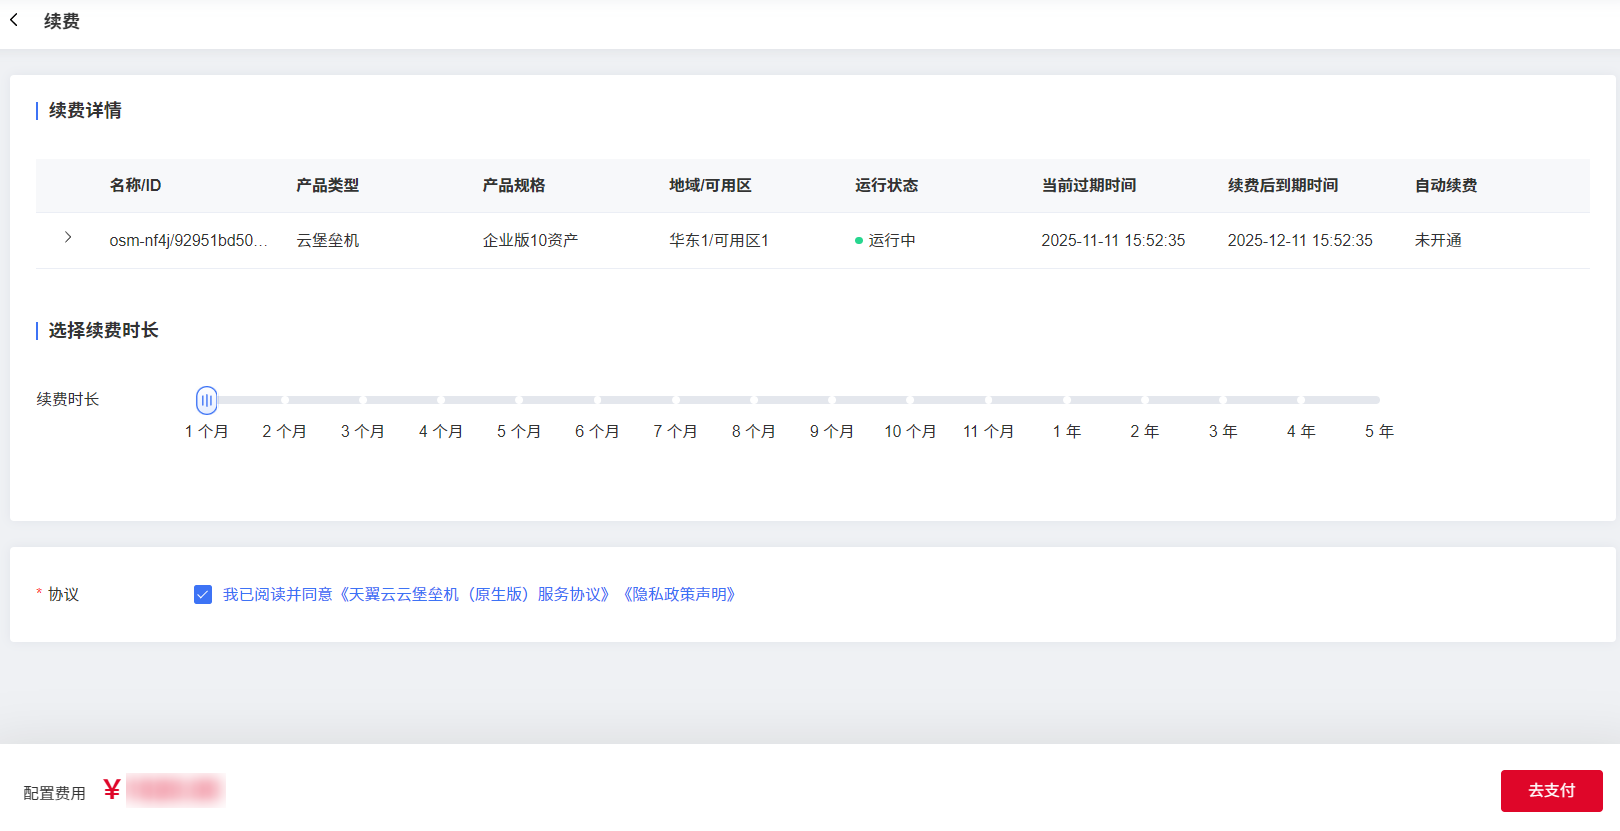Image resolution: width=1620 pixels, height=831 pixels.
Task: Select 1 年 on the duration slider
Action: [x=1066, y=400]
